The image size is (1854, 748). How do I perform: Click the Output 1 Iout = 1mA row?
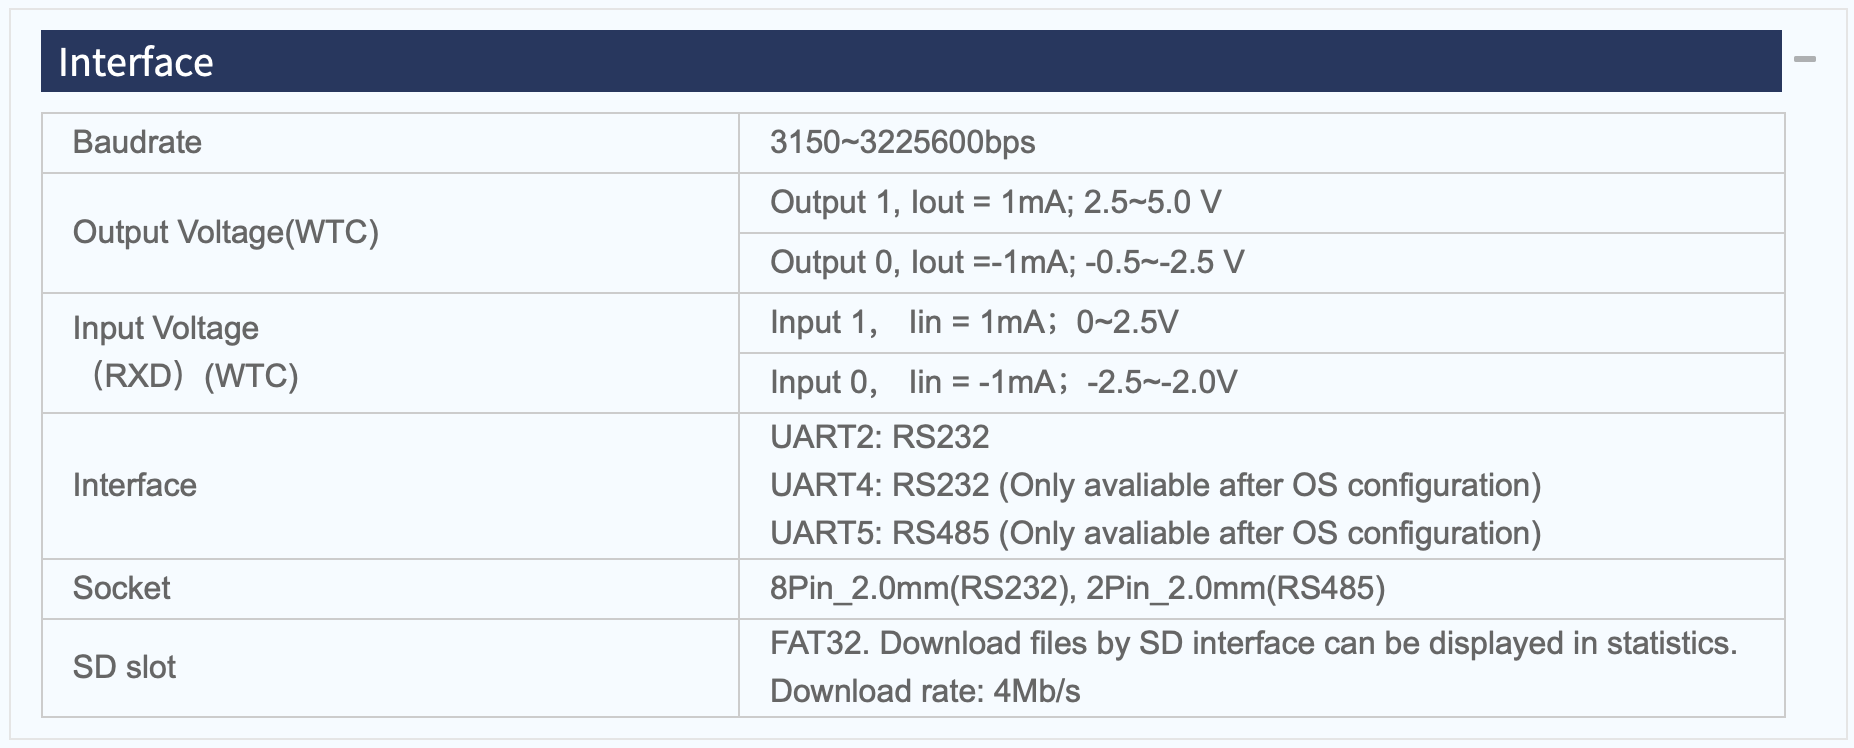point(1262,203)
